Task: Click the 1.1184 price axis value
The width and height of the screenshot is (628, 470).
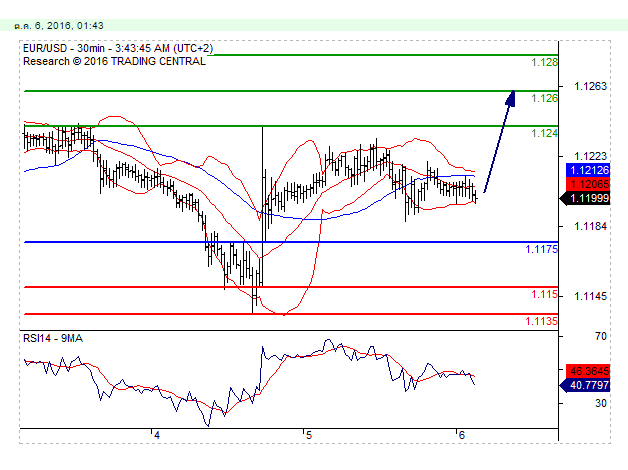Action: click(x=590, y=226)
